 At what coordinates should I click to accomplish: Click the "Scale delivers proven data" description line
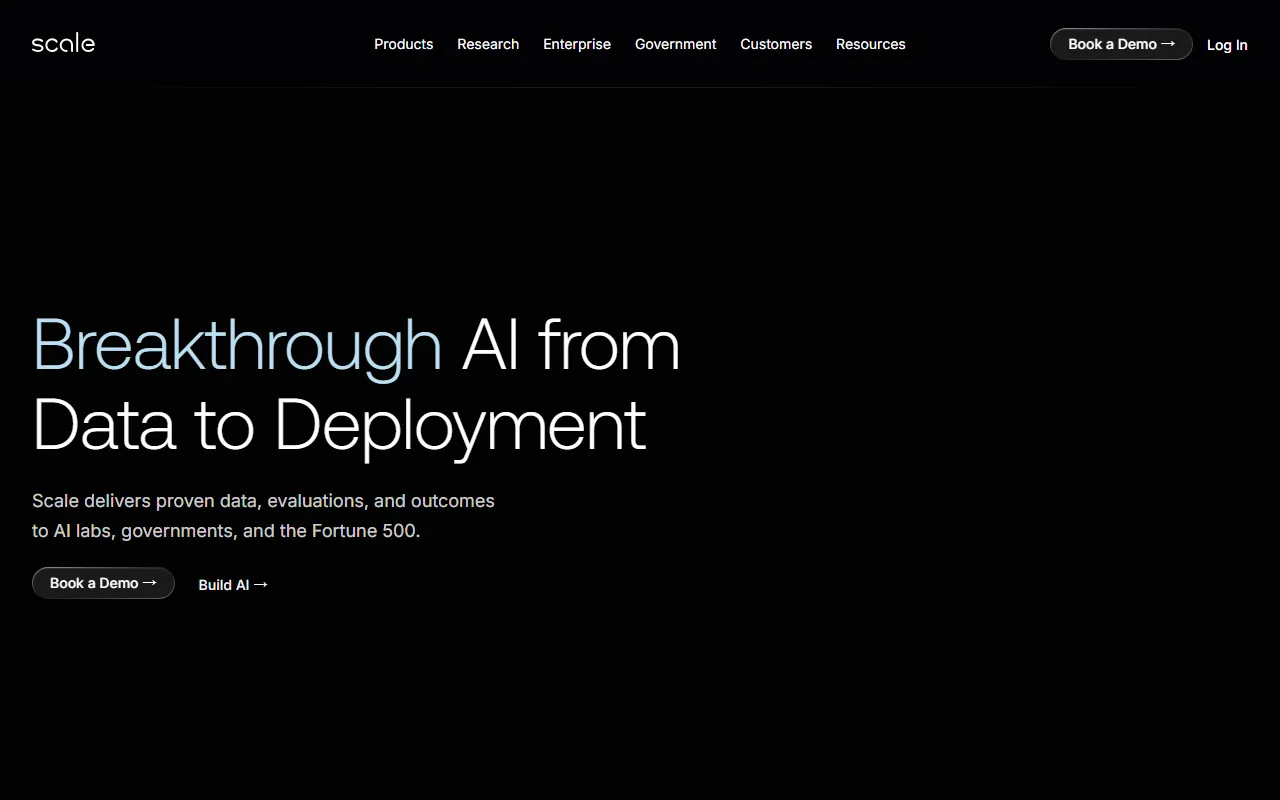263,501
